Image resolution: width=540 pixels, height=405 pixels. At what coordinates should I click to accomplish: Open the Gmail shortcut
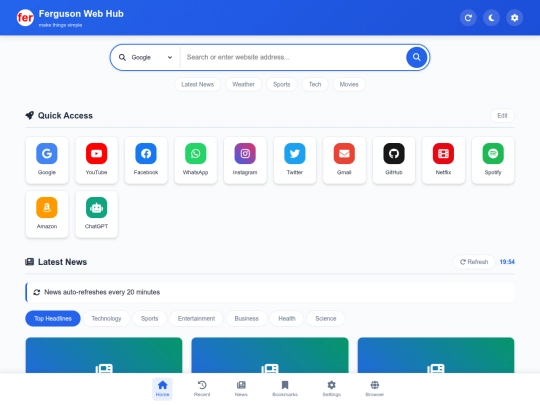point(344,160)
